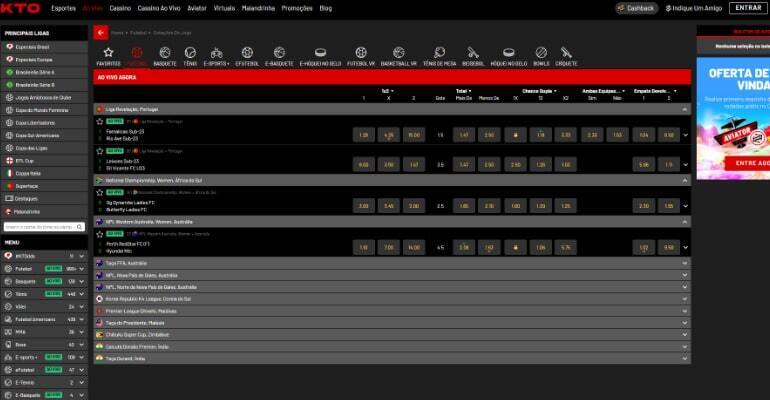Click the KTO logo
The image size is (770, 400).
pos(20,8)
